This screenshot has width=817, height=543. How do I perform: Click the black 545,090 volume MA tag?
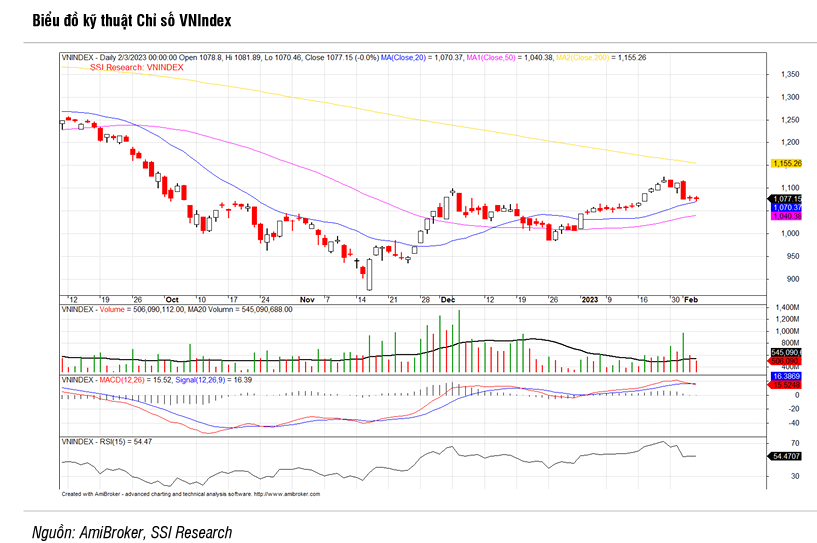coord(786,353)
